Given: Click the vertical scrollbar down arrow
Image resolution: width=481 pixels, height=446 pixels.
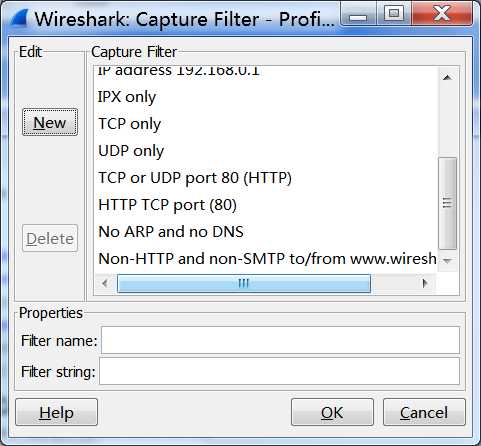Looking at the screenshot, I should coord(447,261).
